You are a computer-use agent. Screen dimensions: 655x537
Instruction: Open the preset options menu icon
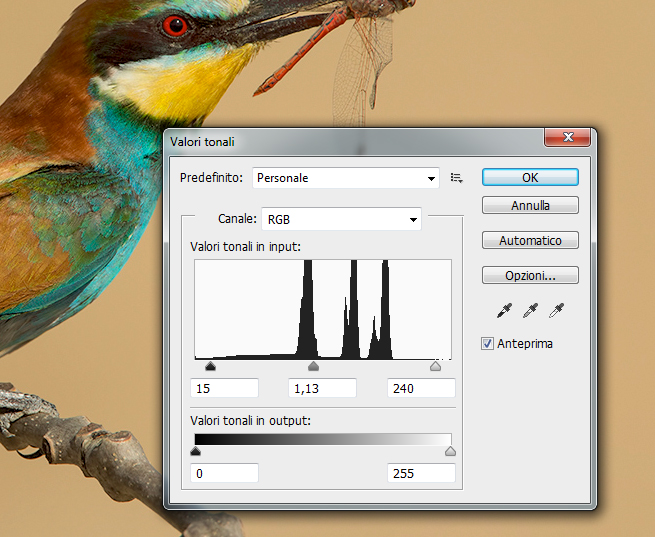tap(457, 178)
